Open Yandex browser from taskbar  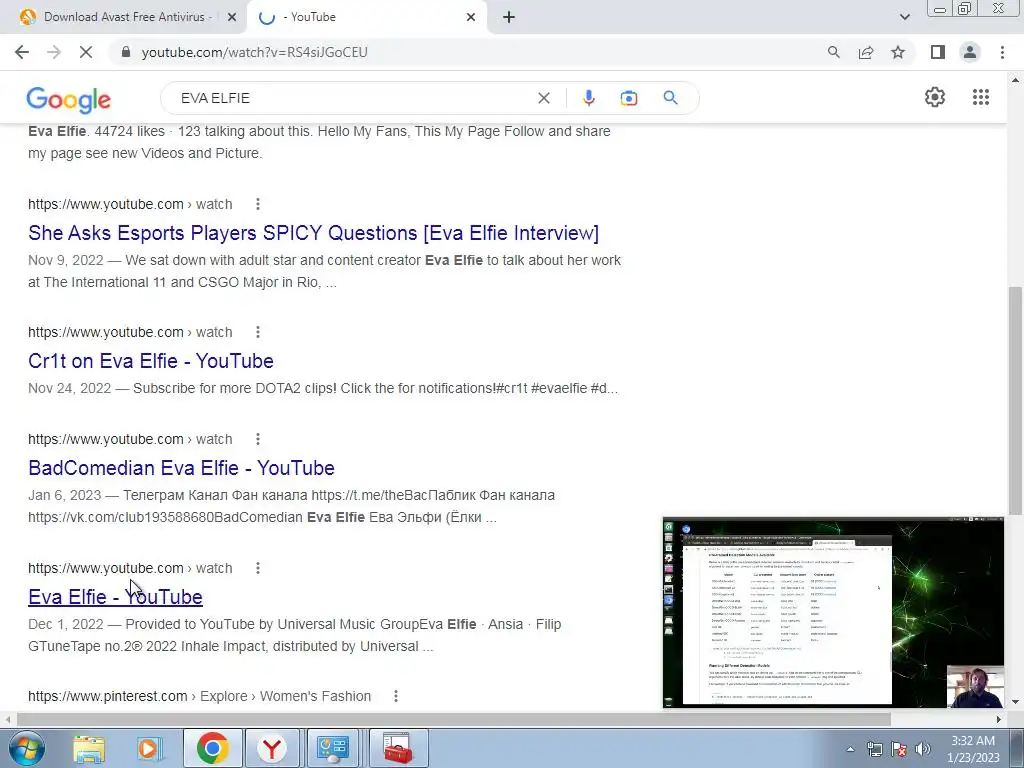tap(271, 748)
